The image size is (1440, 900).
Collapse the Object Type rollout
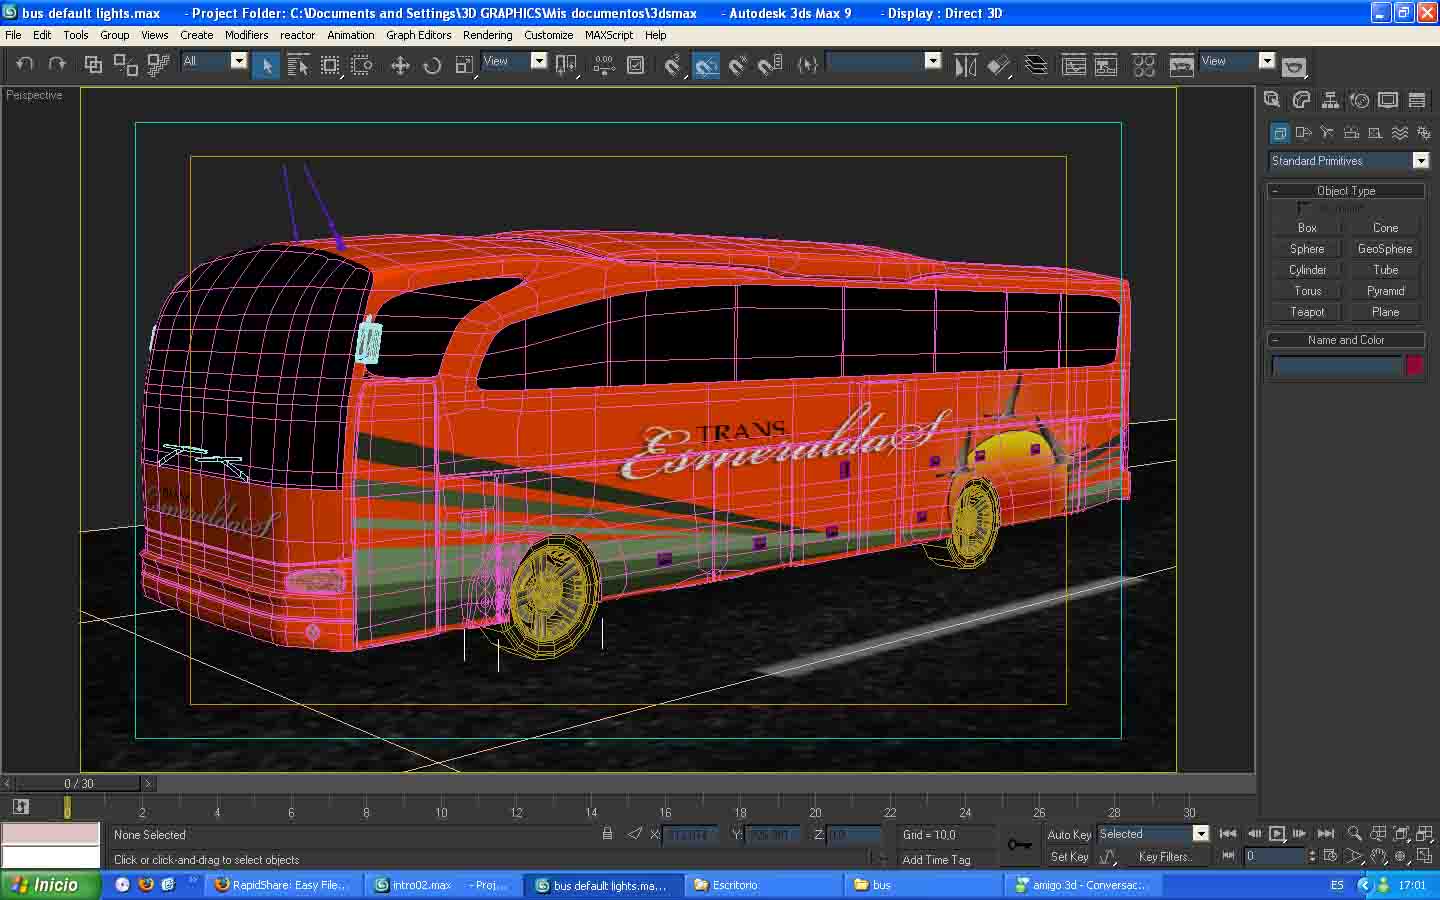click(1346, 190)
